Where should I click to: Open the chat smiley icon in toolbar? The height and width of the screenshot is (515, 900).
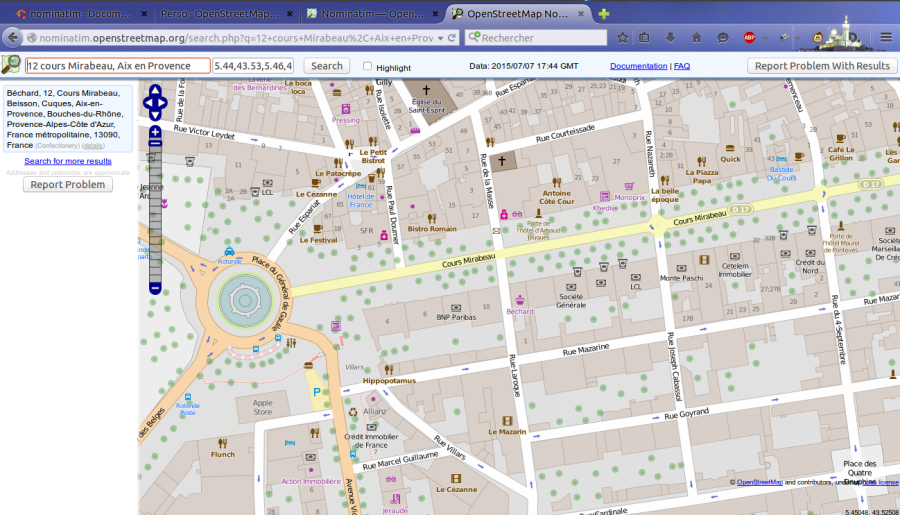723,38
